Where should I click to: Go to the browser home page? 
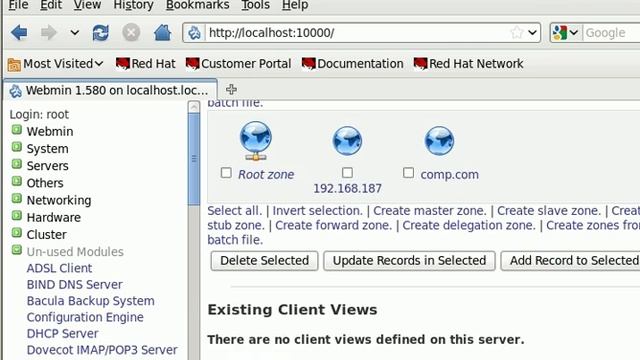click(162, 33)
